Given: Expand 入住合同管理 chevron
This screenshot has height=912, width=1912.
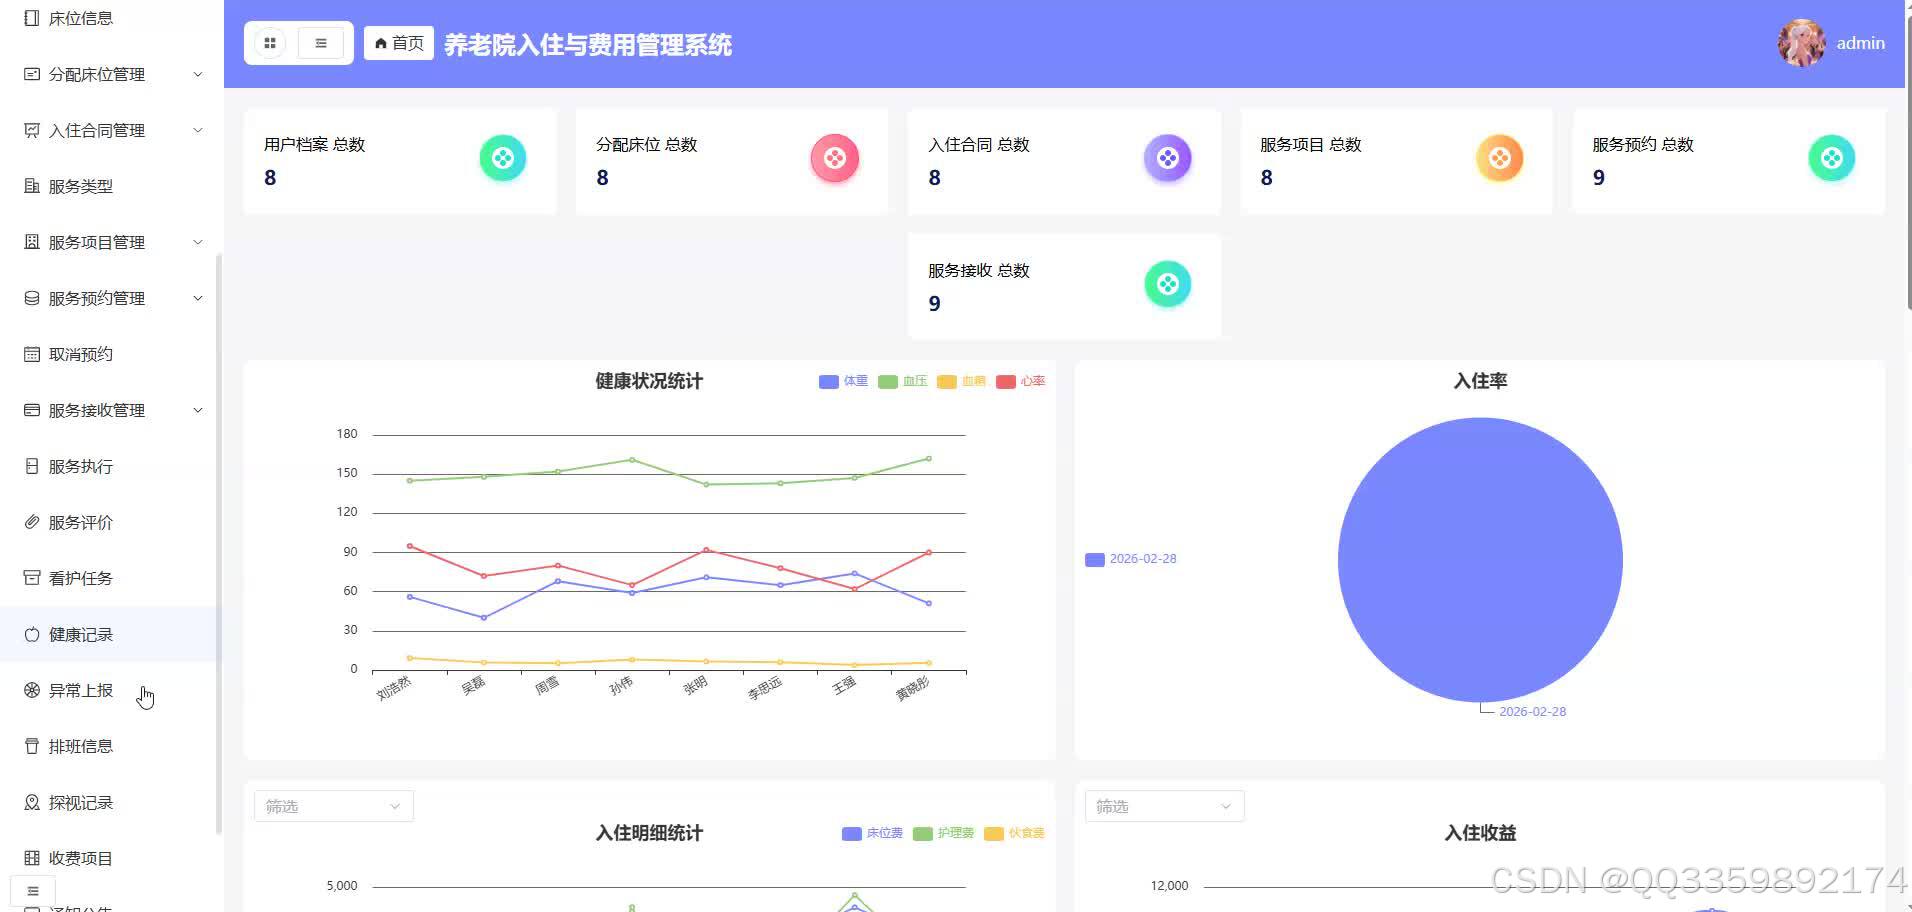Looking at the screenshot, I should click(197, 130).
